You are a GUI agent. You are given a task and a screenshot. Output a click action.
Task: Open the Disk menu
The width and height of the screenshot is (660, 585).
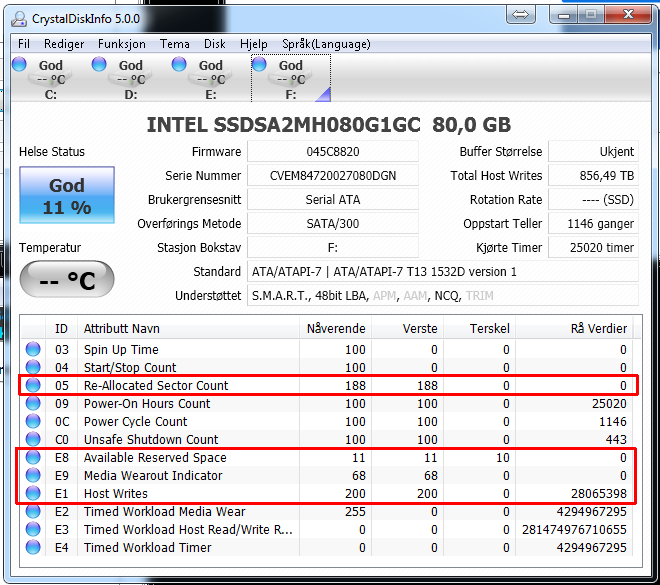pos(215,44)
